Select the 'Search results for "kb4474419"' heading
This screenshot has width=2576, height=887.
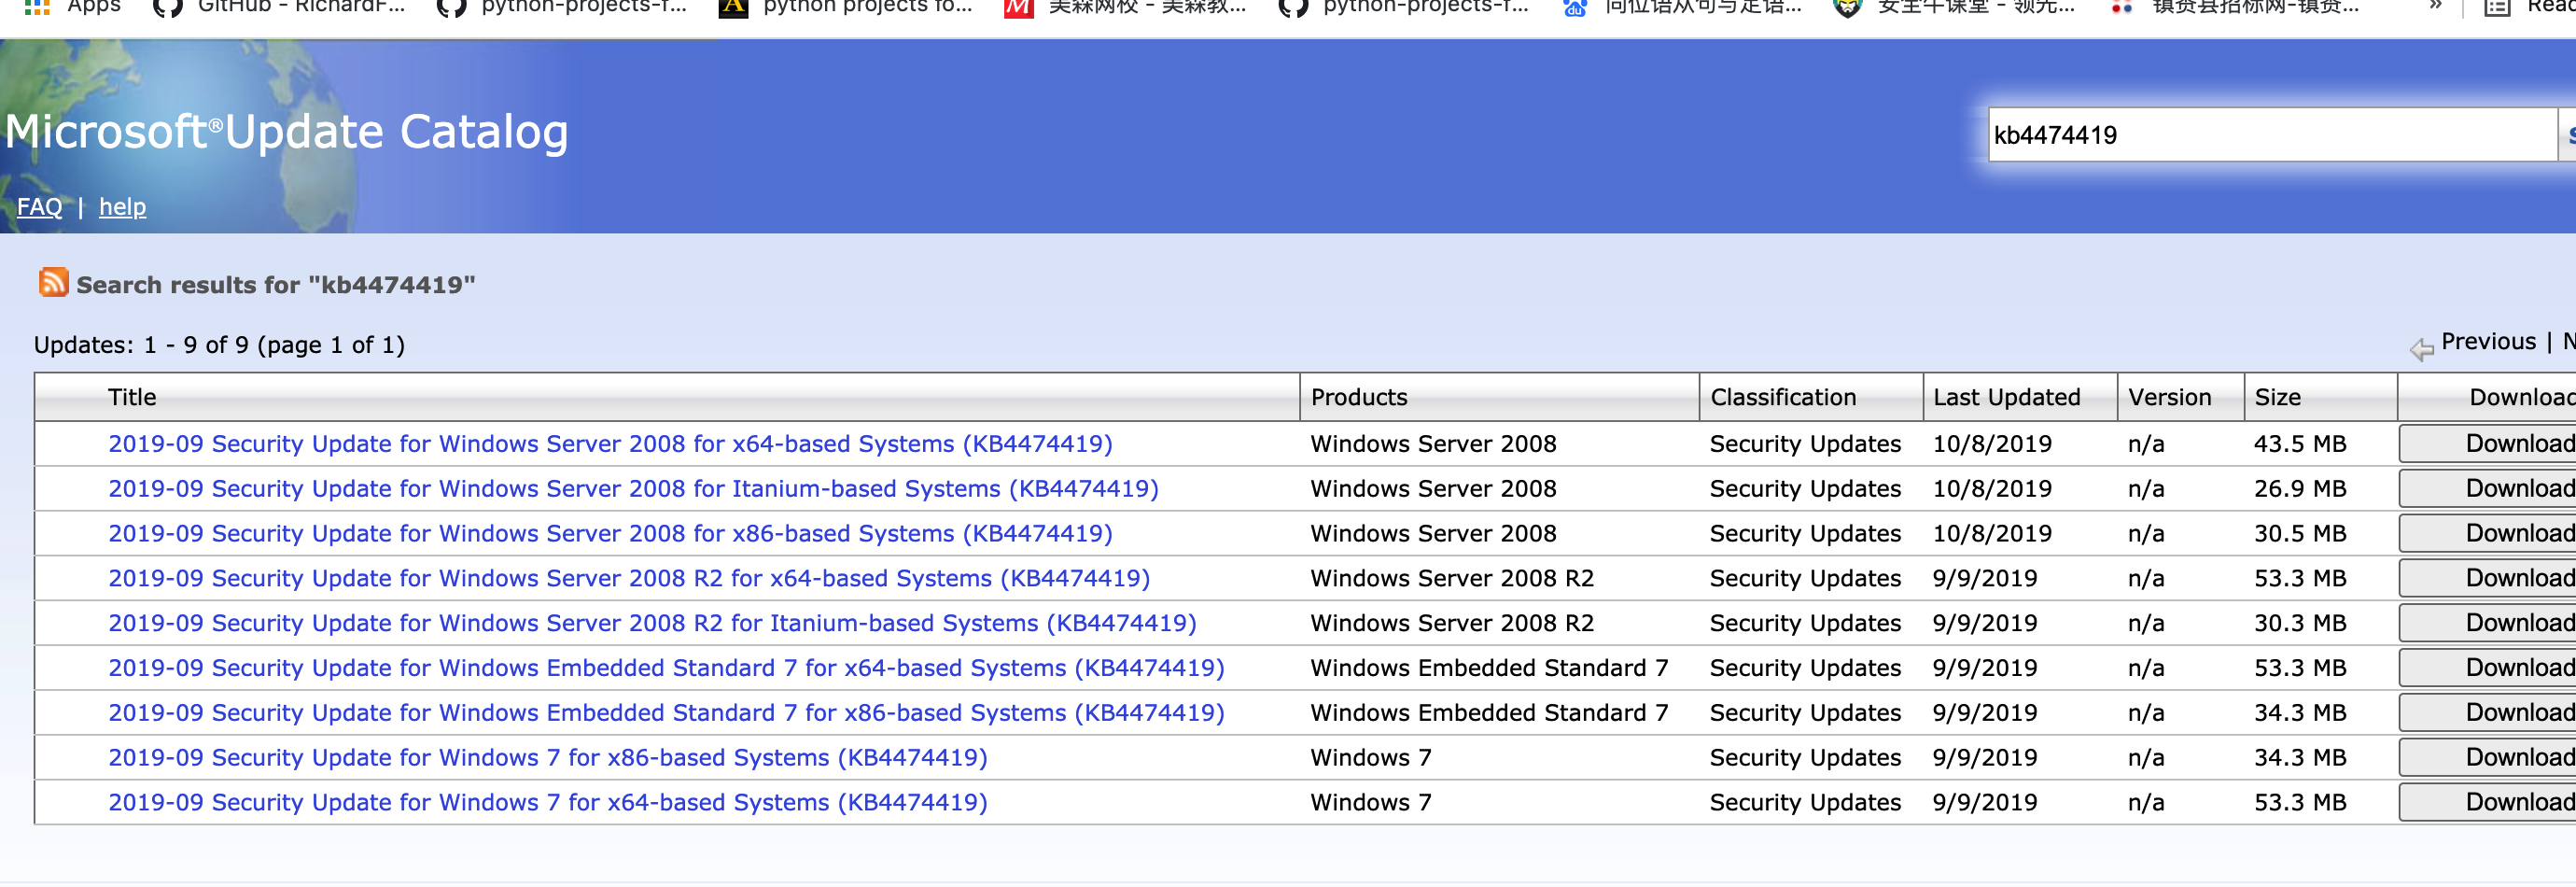pos(276,285)
